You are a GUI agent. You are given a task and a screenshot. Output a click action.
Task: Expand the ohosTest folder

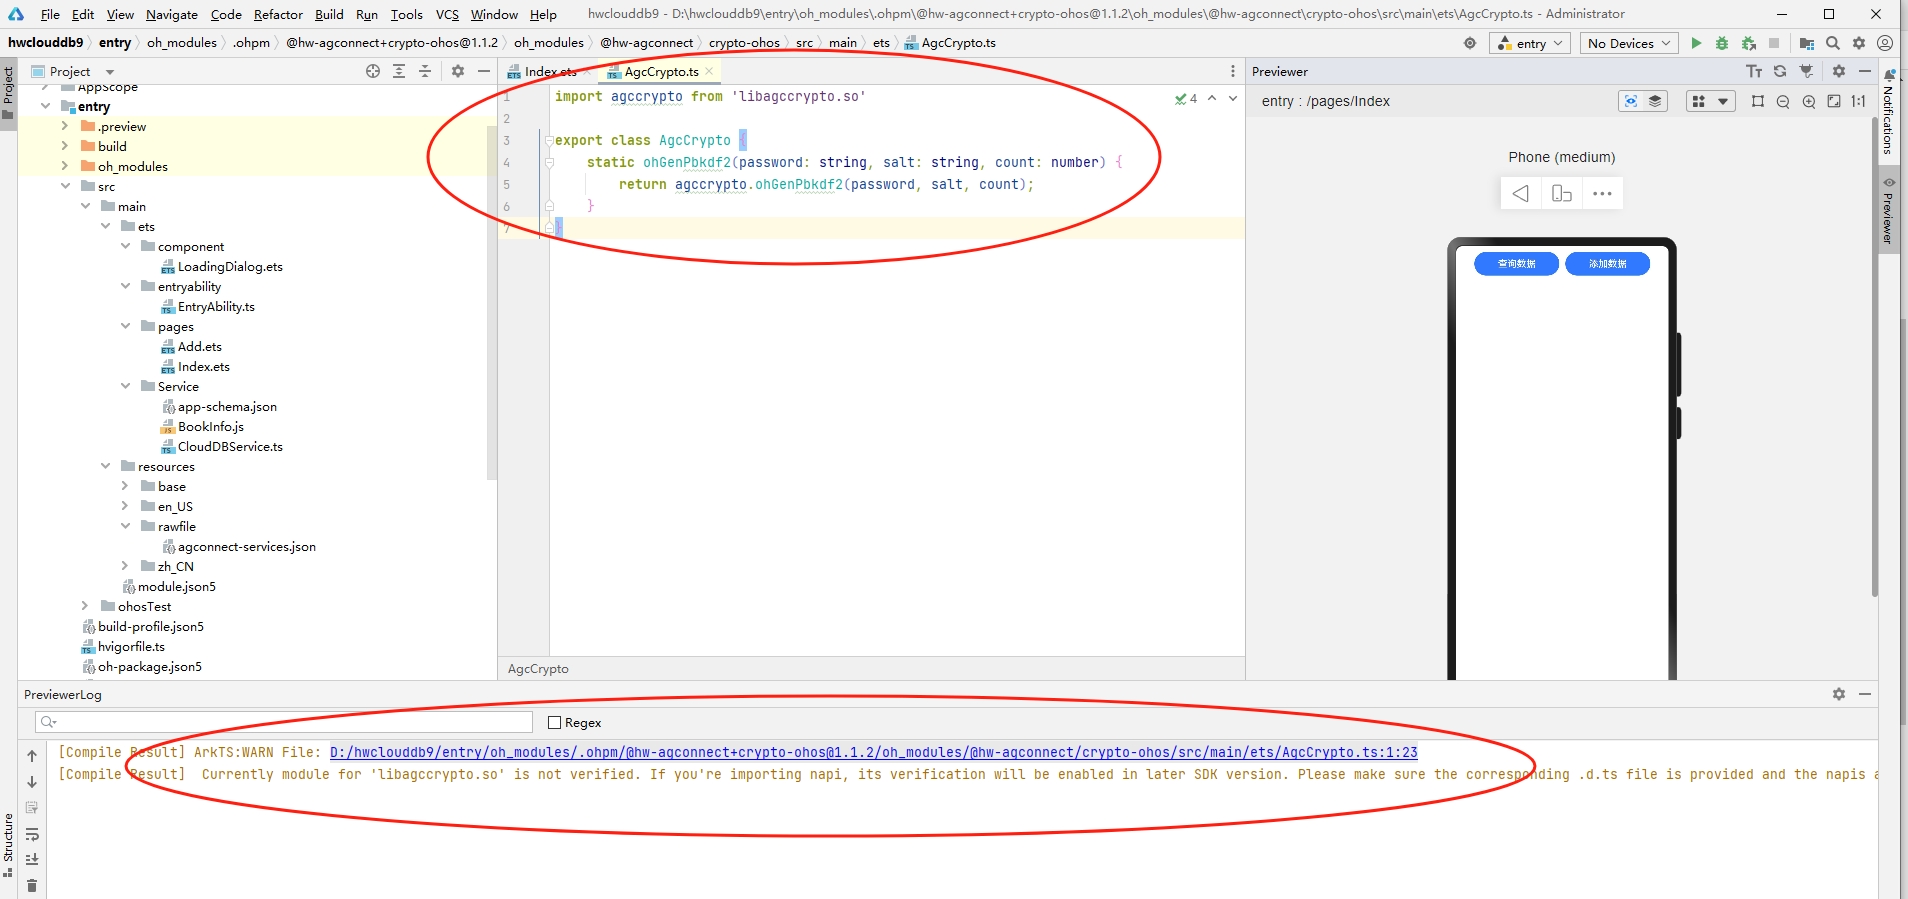[x=85, y=606]
